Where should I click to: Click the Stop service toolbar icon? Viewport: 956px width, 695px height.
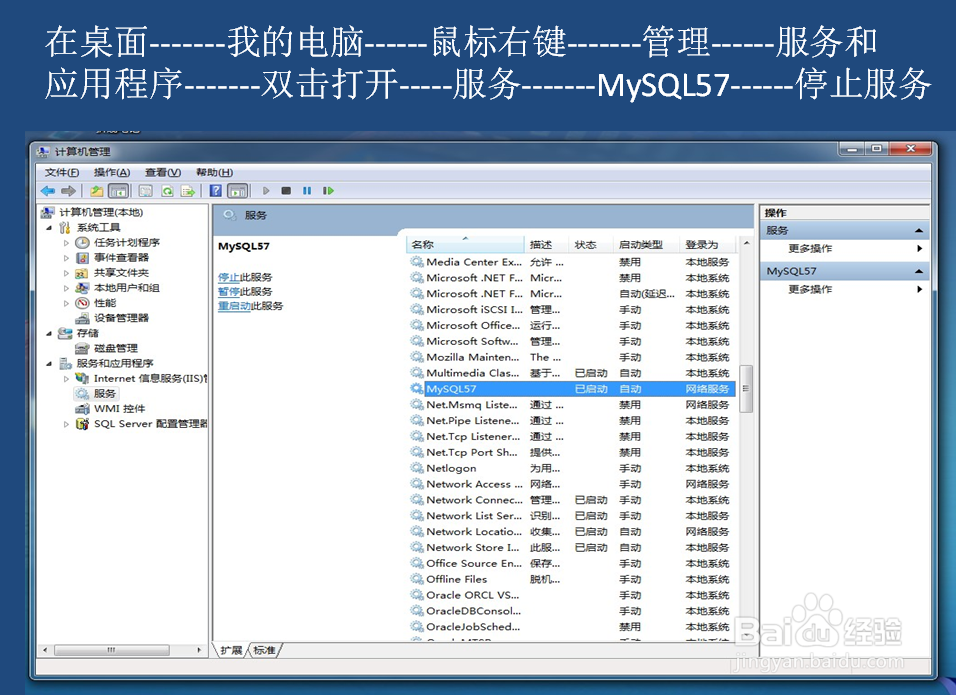point(287,190)
